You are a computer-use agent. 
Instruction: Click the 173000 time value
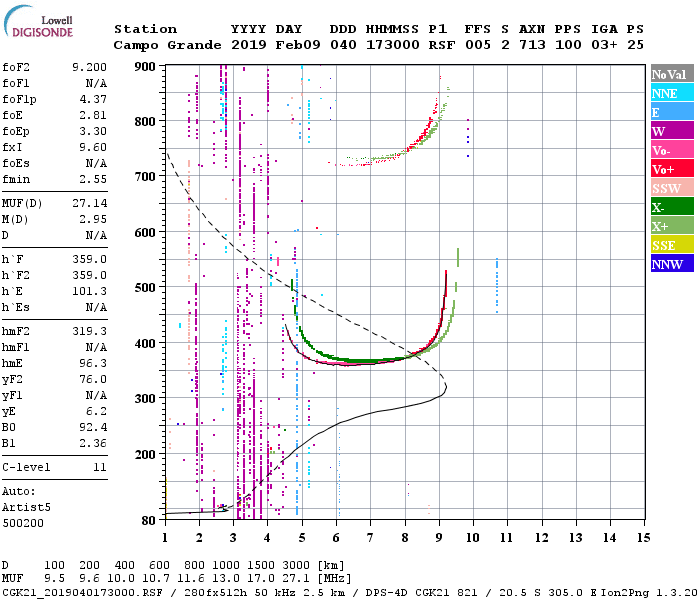(x=392, y=45)
